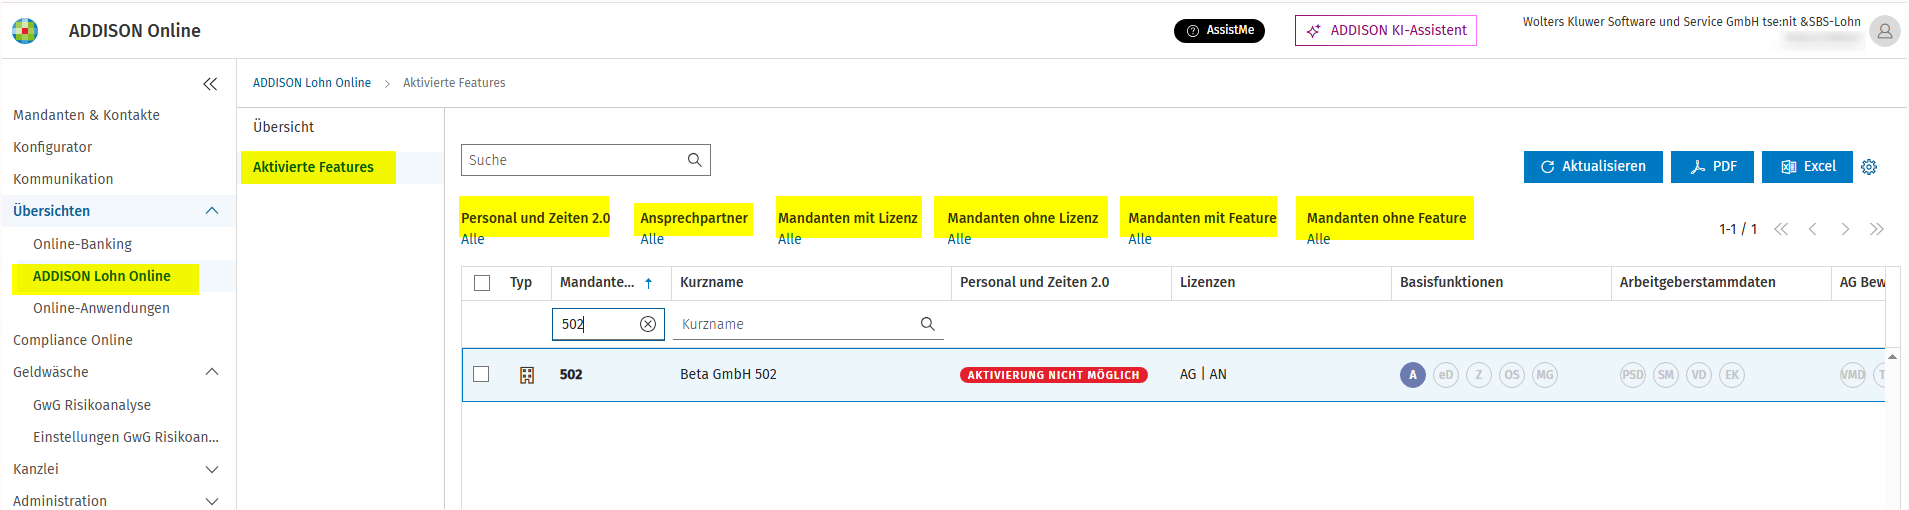This screenshot has width=1909, height=510.
Task: Click the Lizenzen column header
Action: click(x=1207, y=283)
